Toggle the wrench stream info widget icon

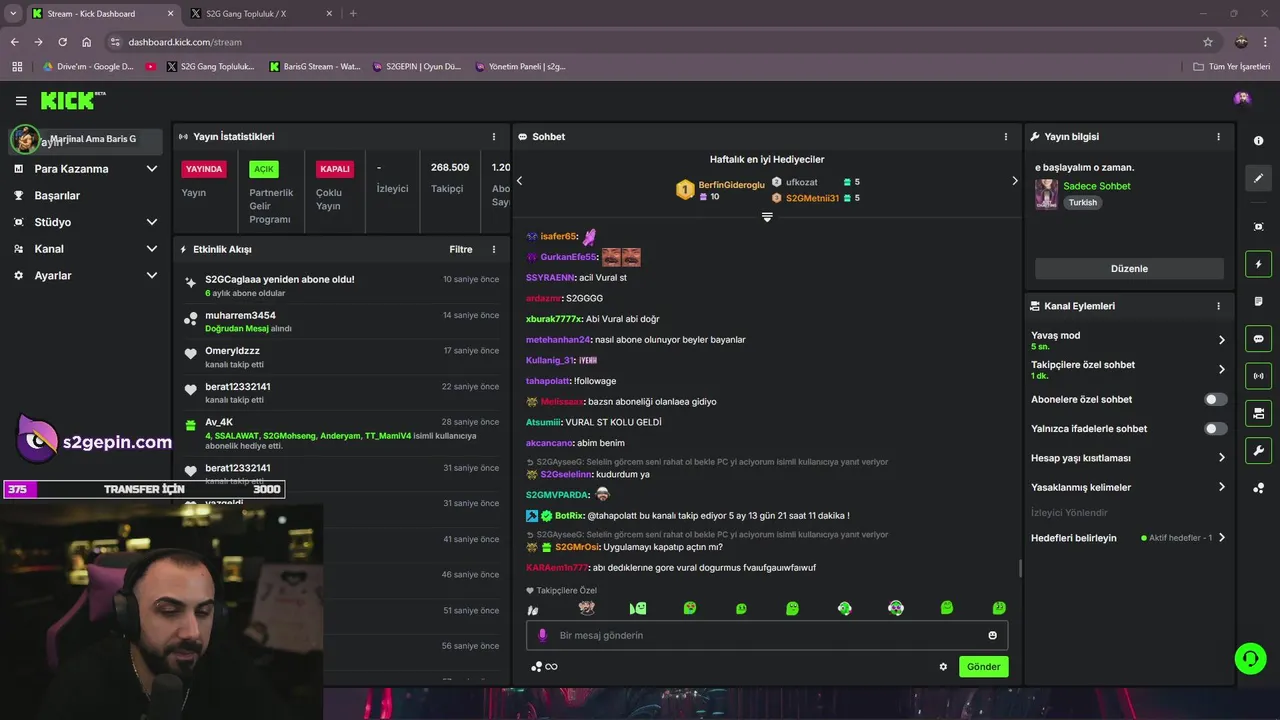(1258, 450)
